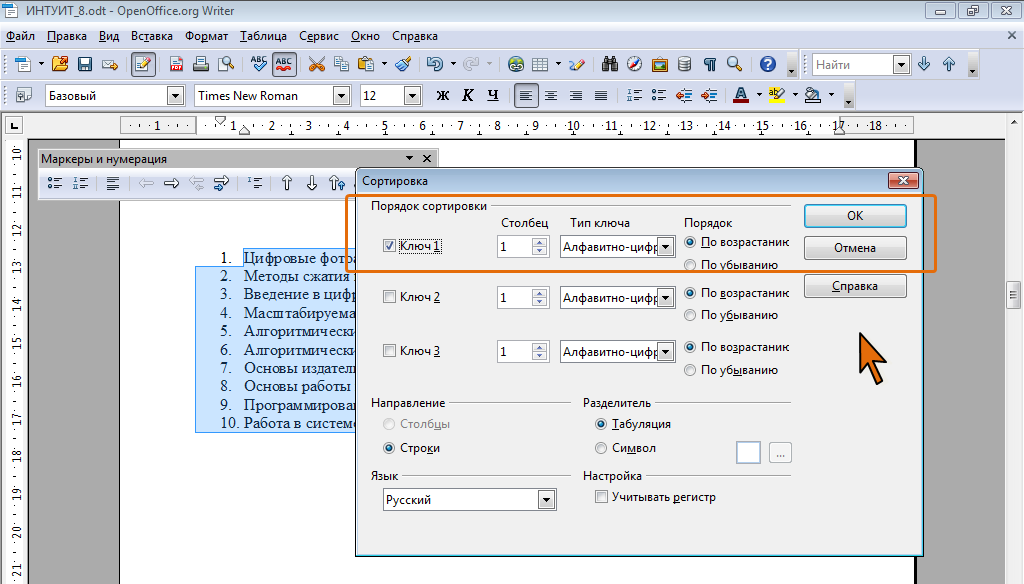
Task: Click the separator character browse (...) button
Action: point(780,452)
